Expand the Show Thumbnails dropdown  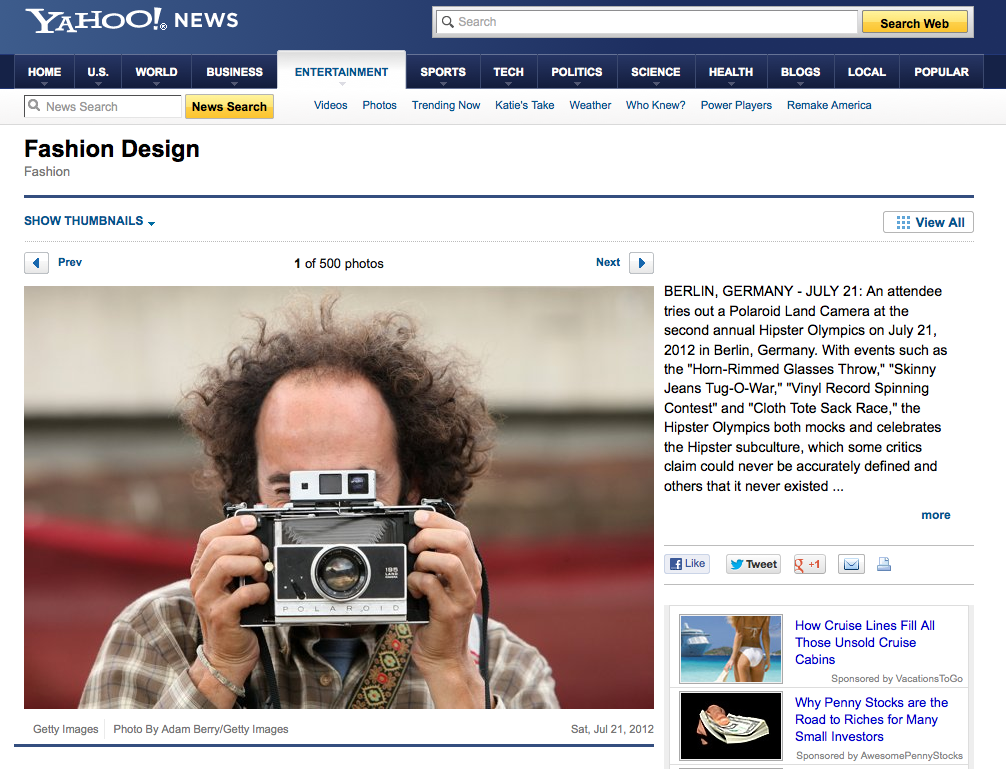click(90, 221)
